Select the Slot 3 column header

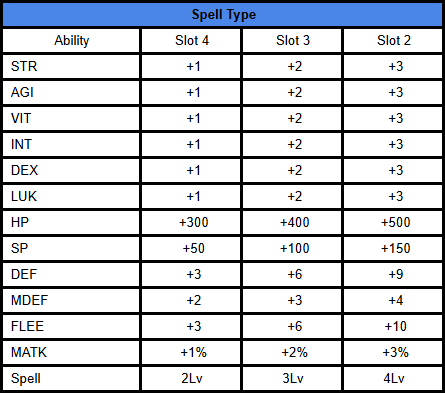click(x=292, y=41)
